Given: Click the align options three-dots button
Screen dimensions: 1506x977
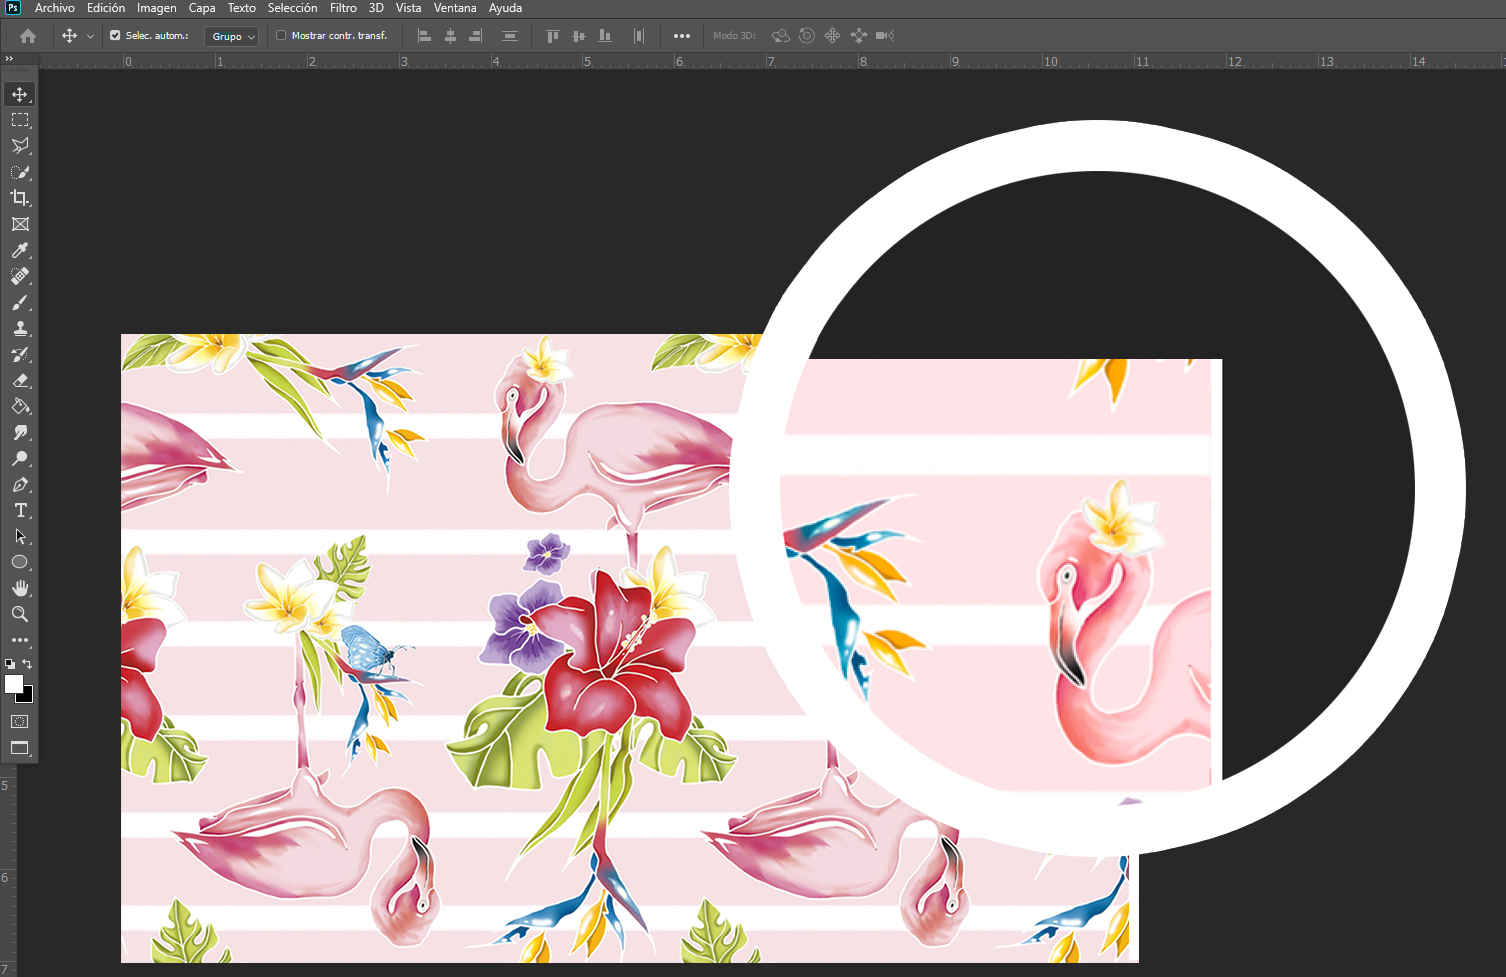Looking at the screenshot, I should coord(681,36).
